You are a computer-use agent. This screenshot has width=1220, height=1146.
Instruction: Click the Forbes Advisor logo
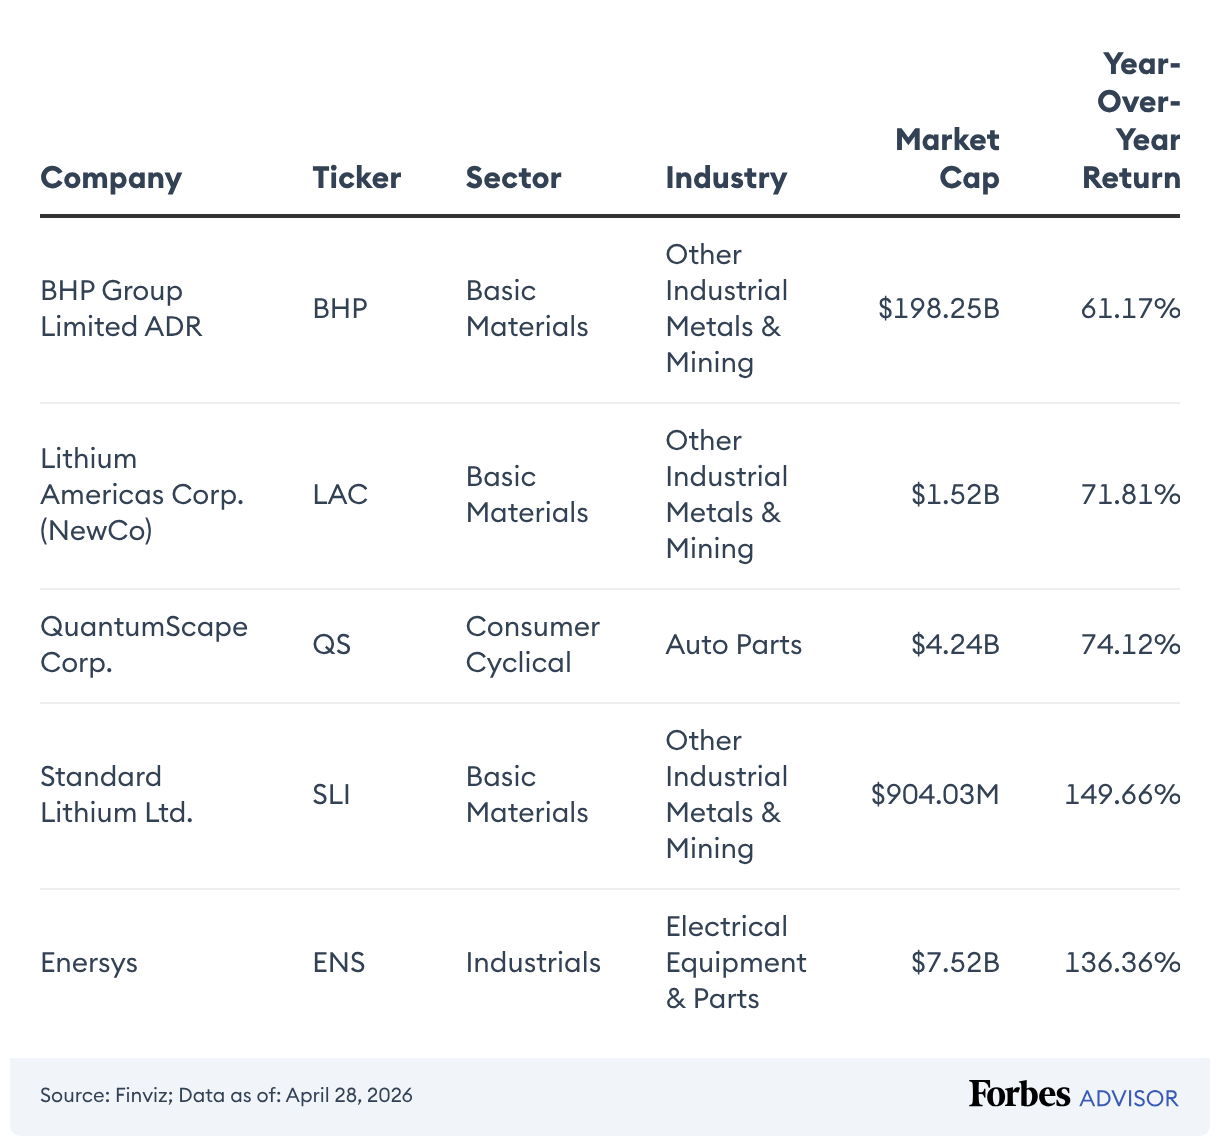coord(1073,1095)
